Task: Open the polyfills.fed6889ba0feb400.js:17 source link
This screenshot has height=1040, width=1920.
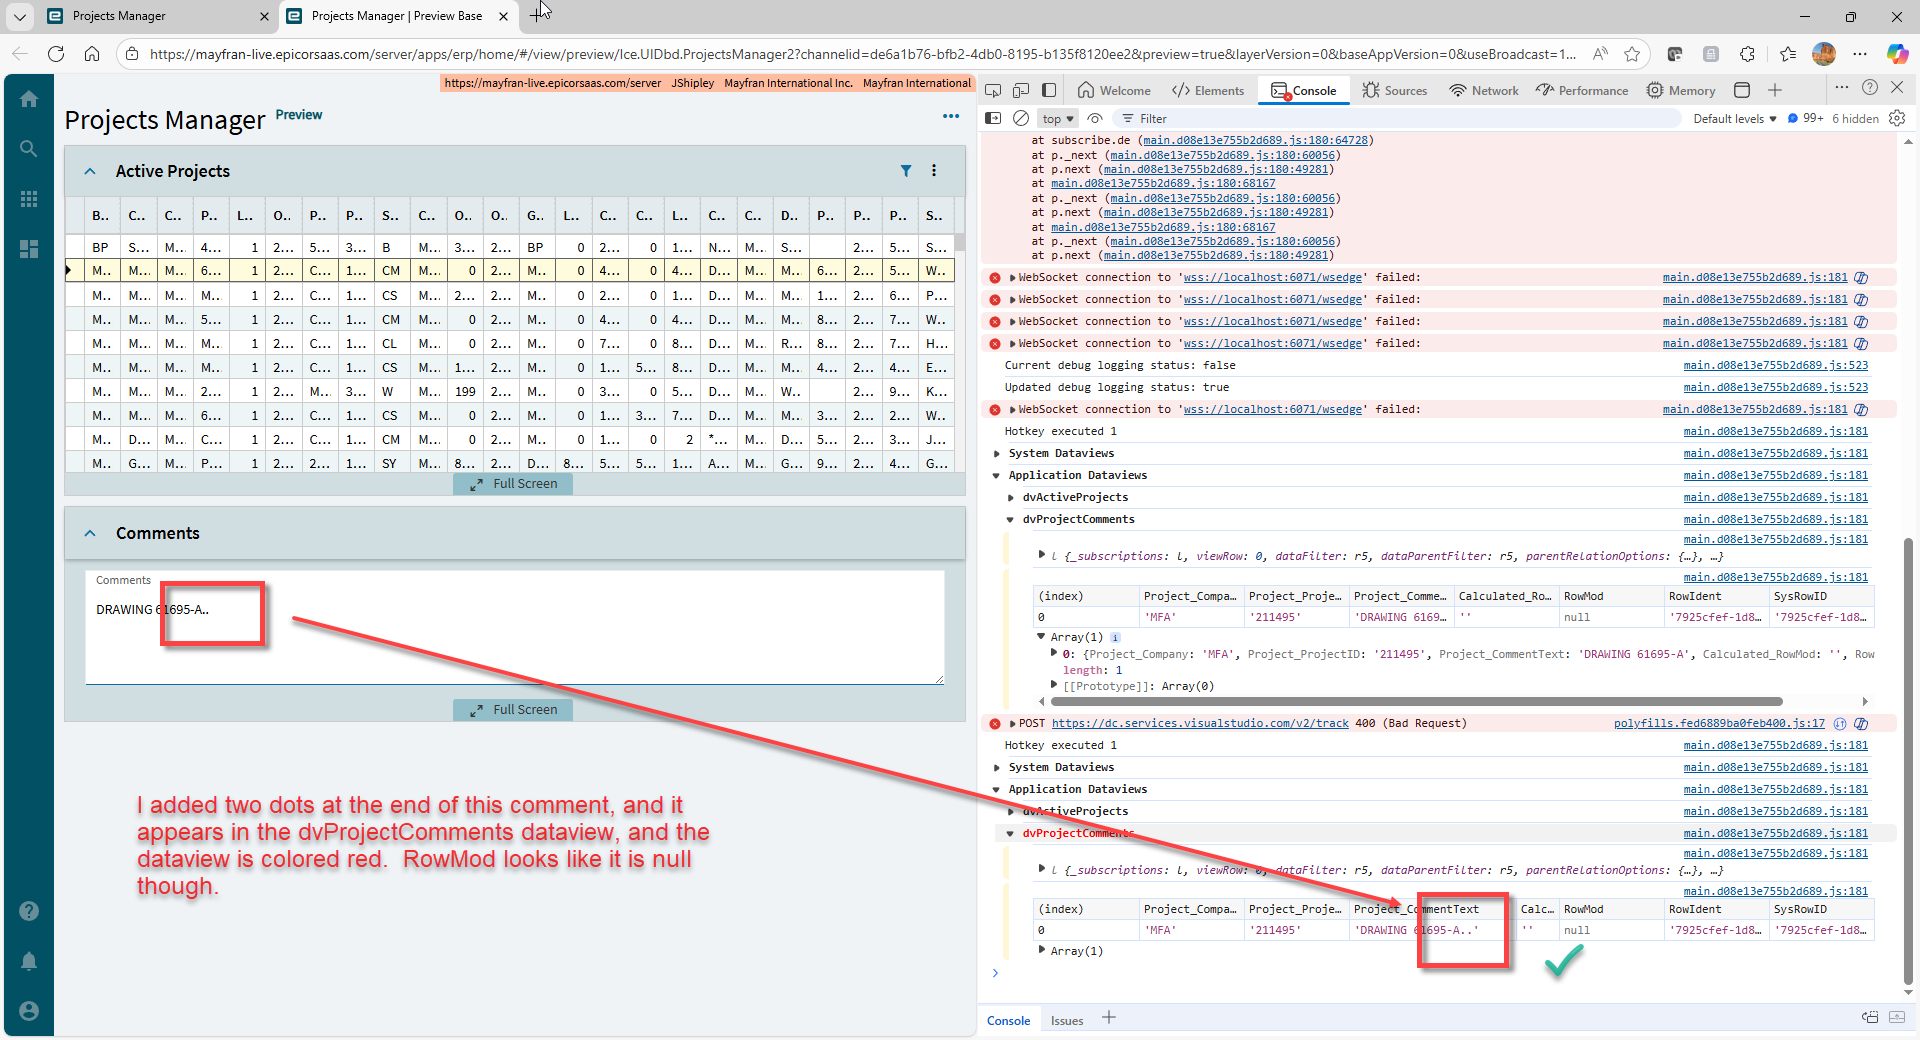Action: tap(1719, 723)
